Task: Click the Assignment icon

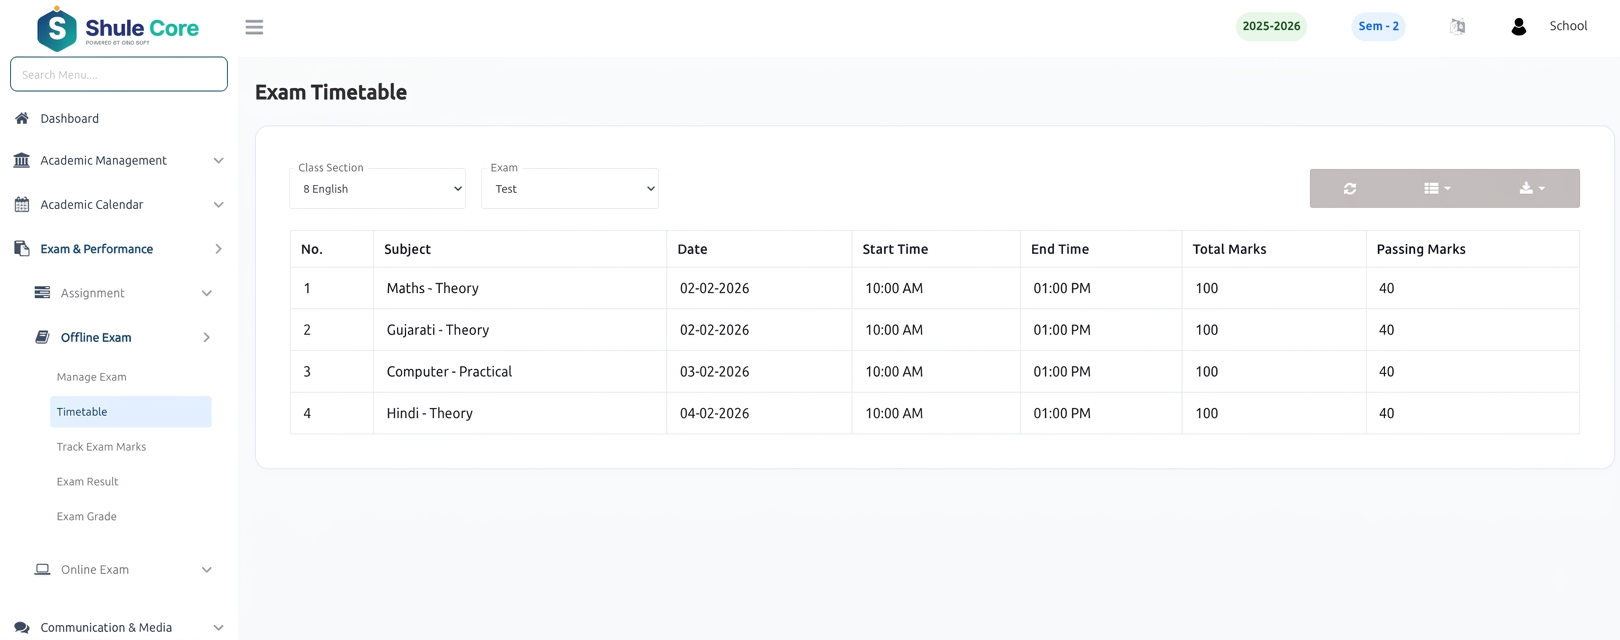Action: pos(42,293)
